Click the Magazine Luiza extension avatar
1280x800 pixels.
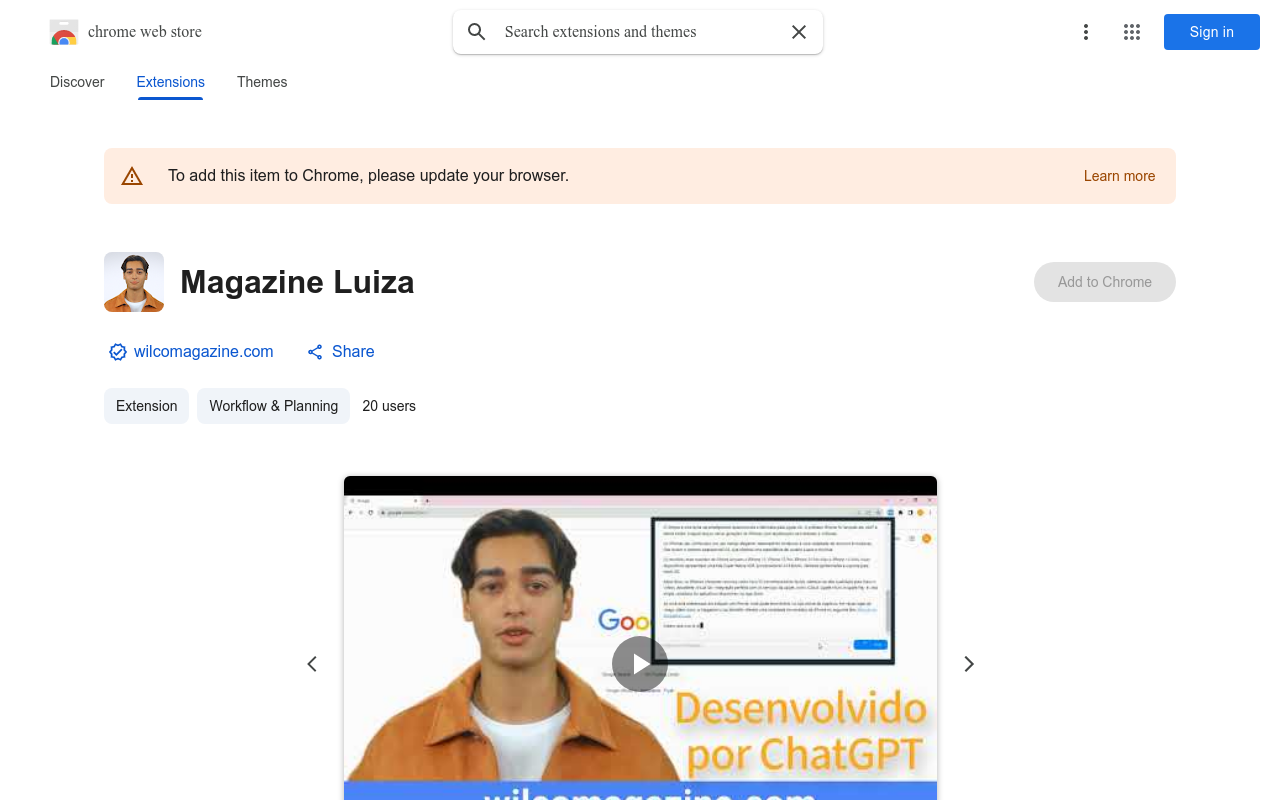coord(134,282)
